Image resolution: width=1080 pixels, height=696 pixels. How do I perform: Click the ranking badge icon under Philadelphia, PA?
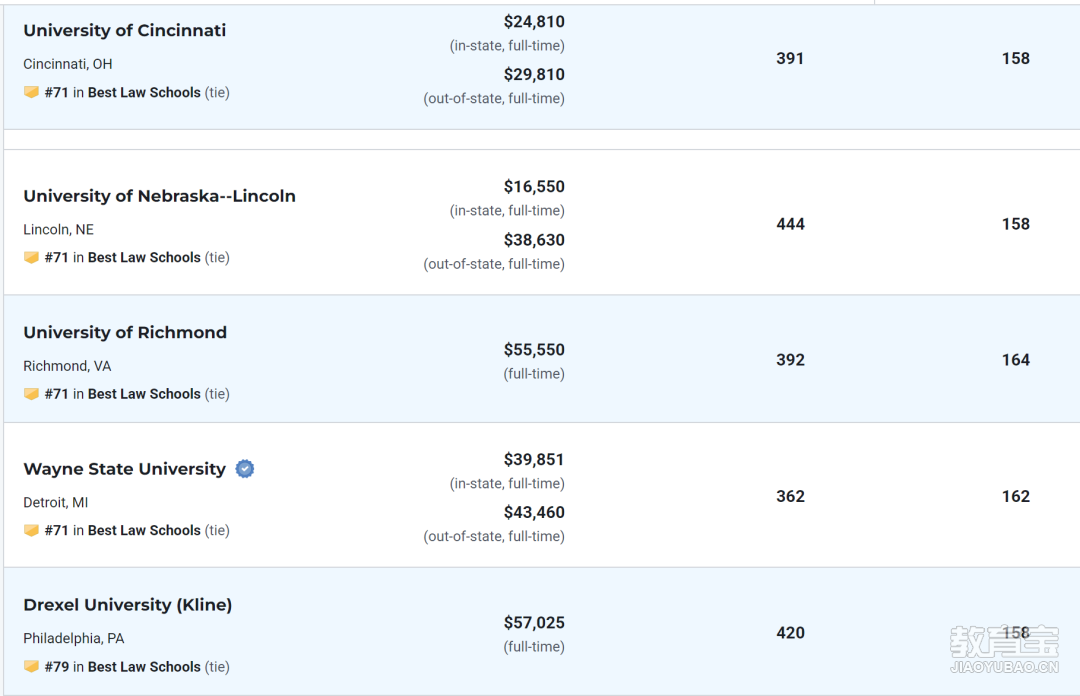coord(31,666)
